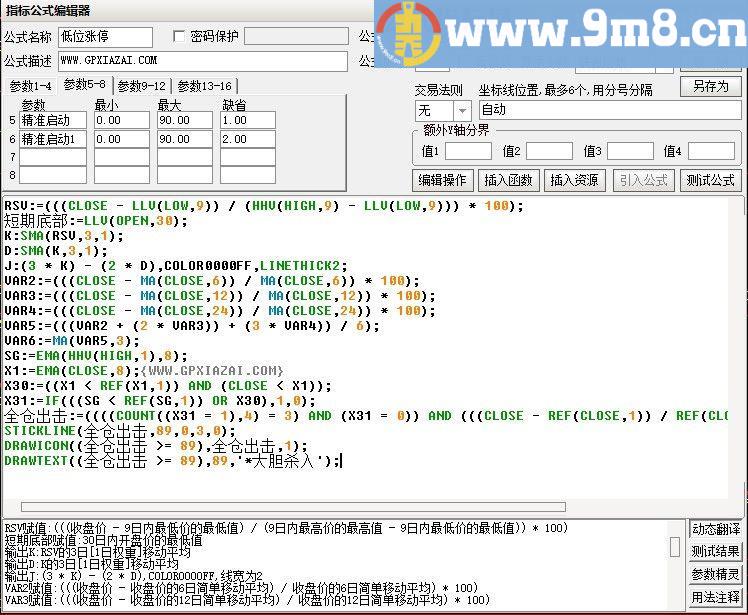Click parameter 6 最大 value 90.00
This screenshot has height=615, width=748.
(185, 139)
